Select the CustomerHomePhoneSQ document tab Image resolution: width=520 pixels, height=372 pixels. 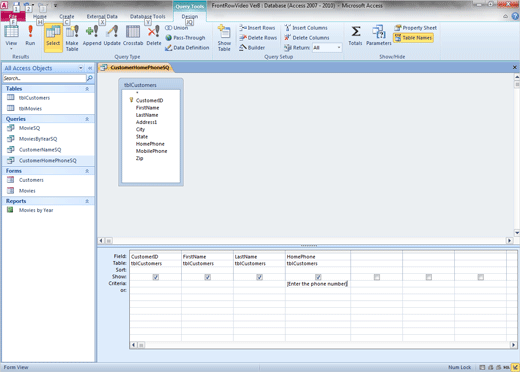tap(137, 68)
